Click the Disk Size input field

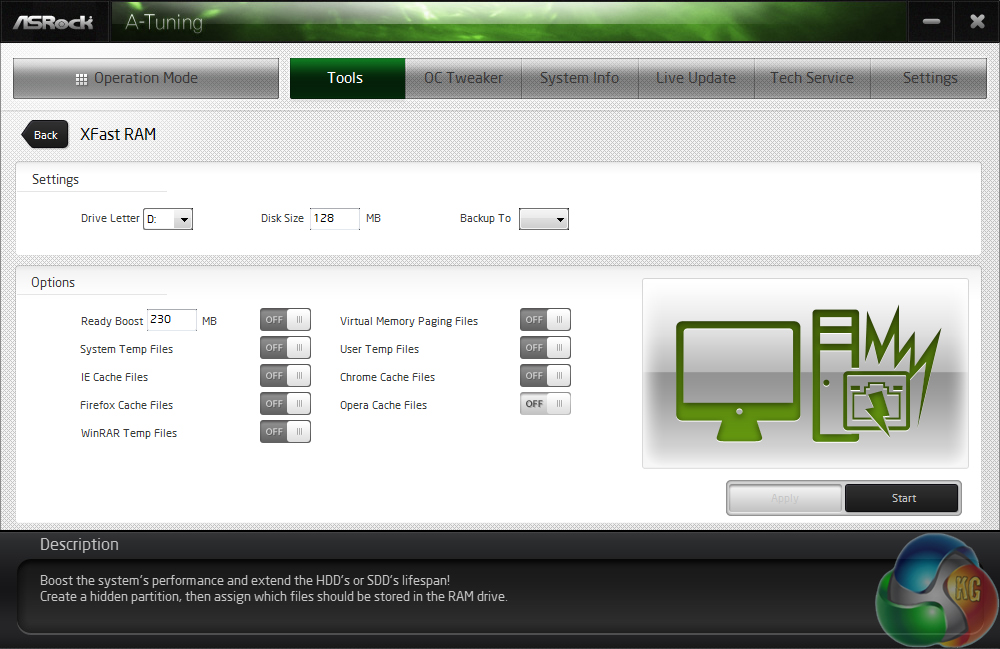(x=335, y=219)
